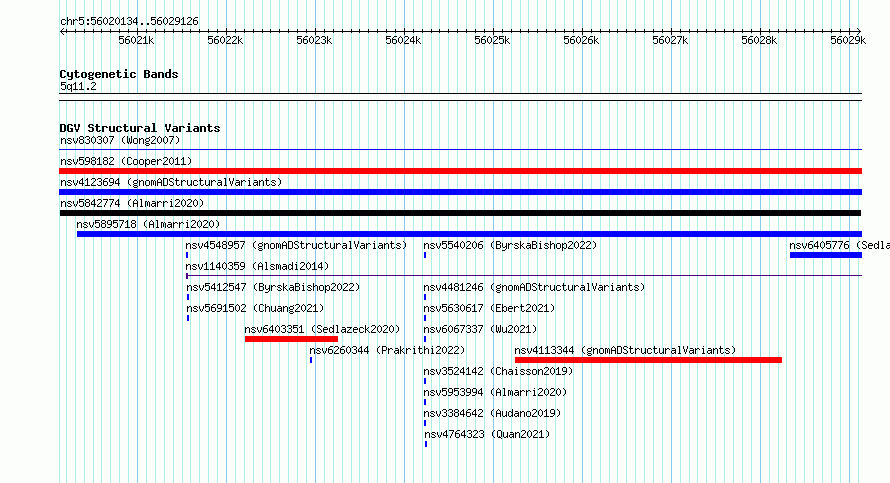Open the nsv5691502 (Chuang2021) label
Viewport: 890px width, 483px height.
pyautogui.click(x=255, y=308)
